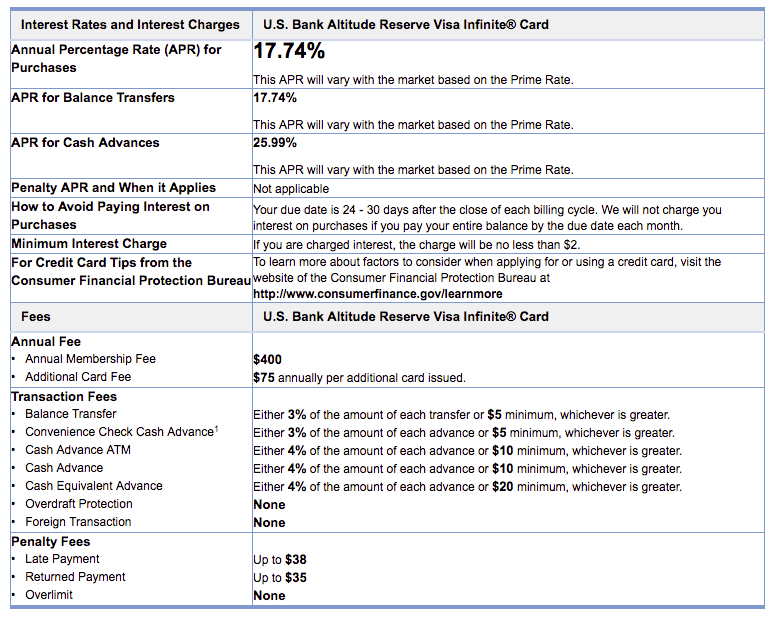This screenshot has height=620, width=776.
Task: Select 'Not applicable' penalty APR cell
Action: 291,189
